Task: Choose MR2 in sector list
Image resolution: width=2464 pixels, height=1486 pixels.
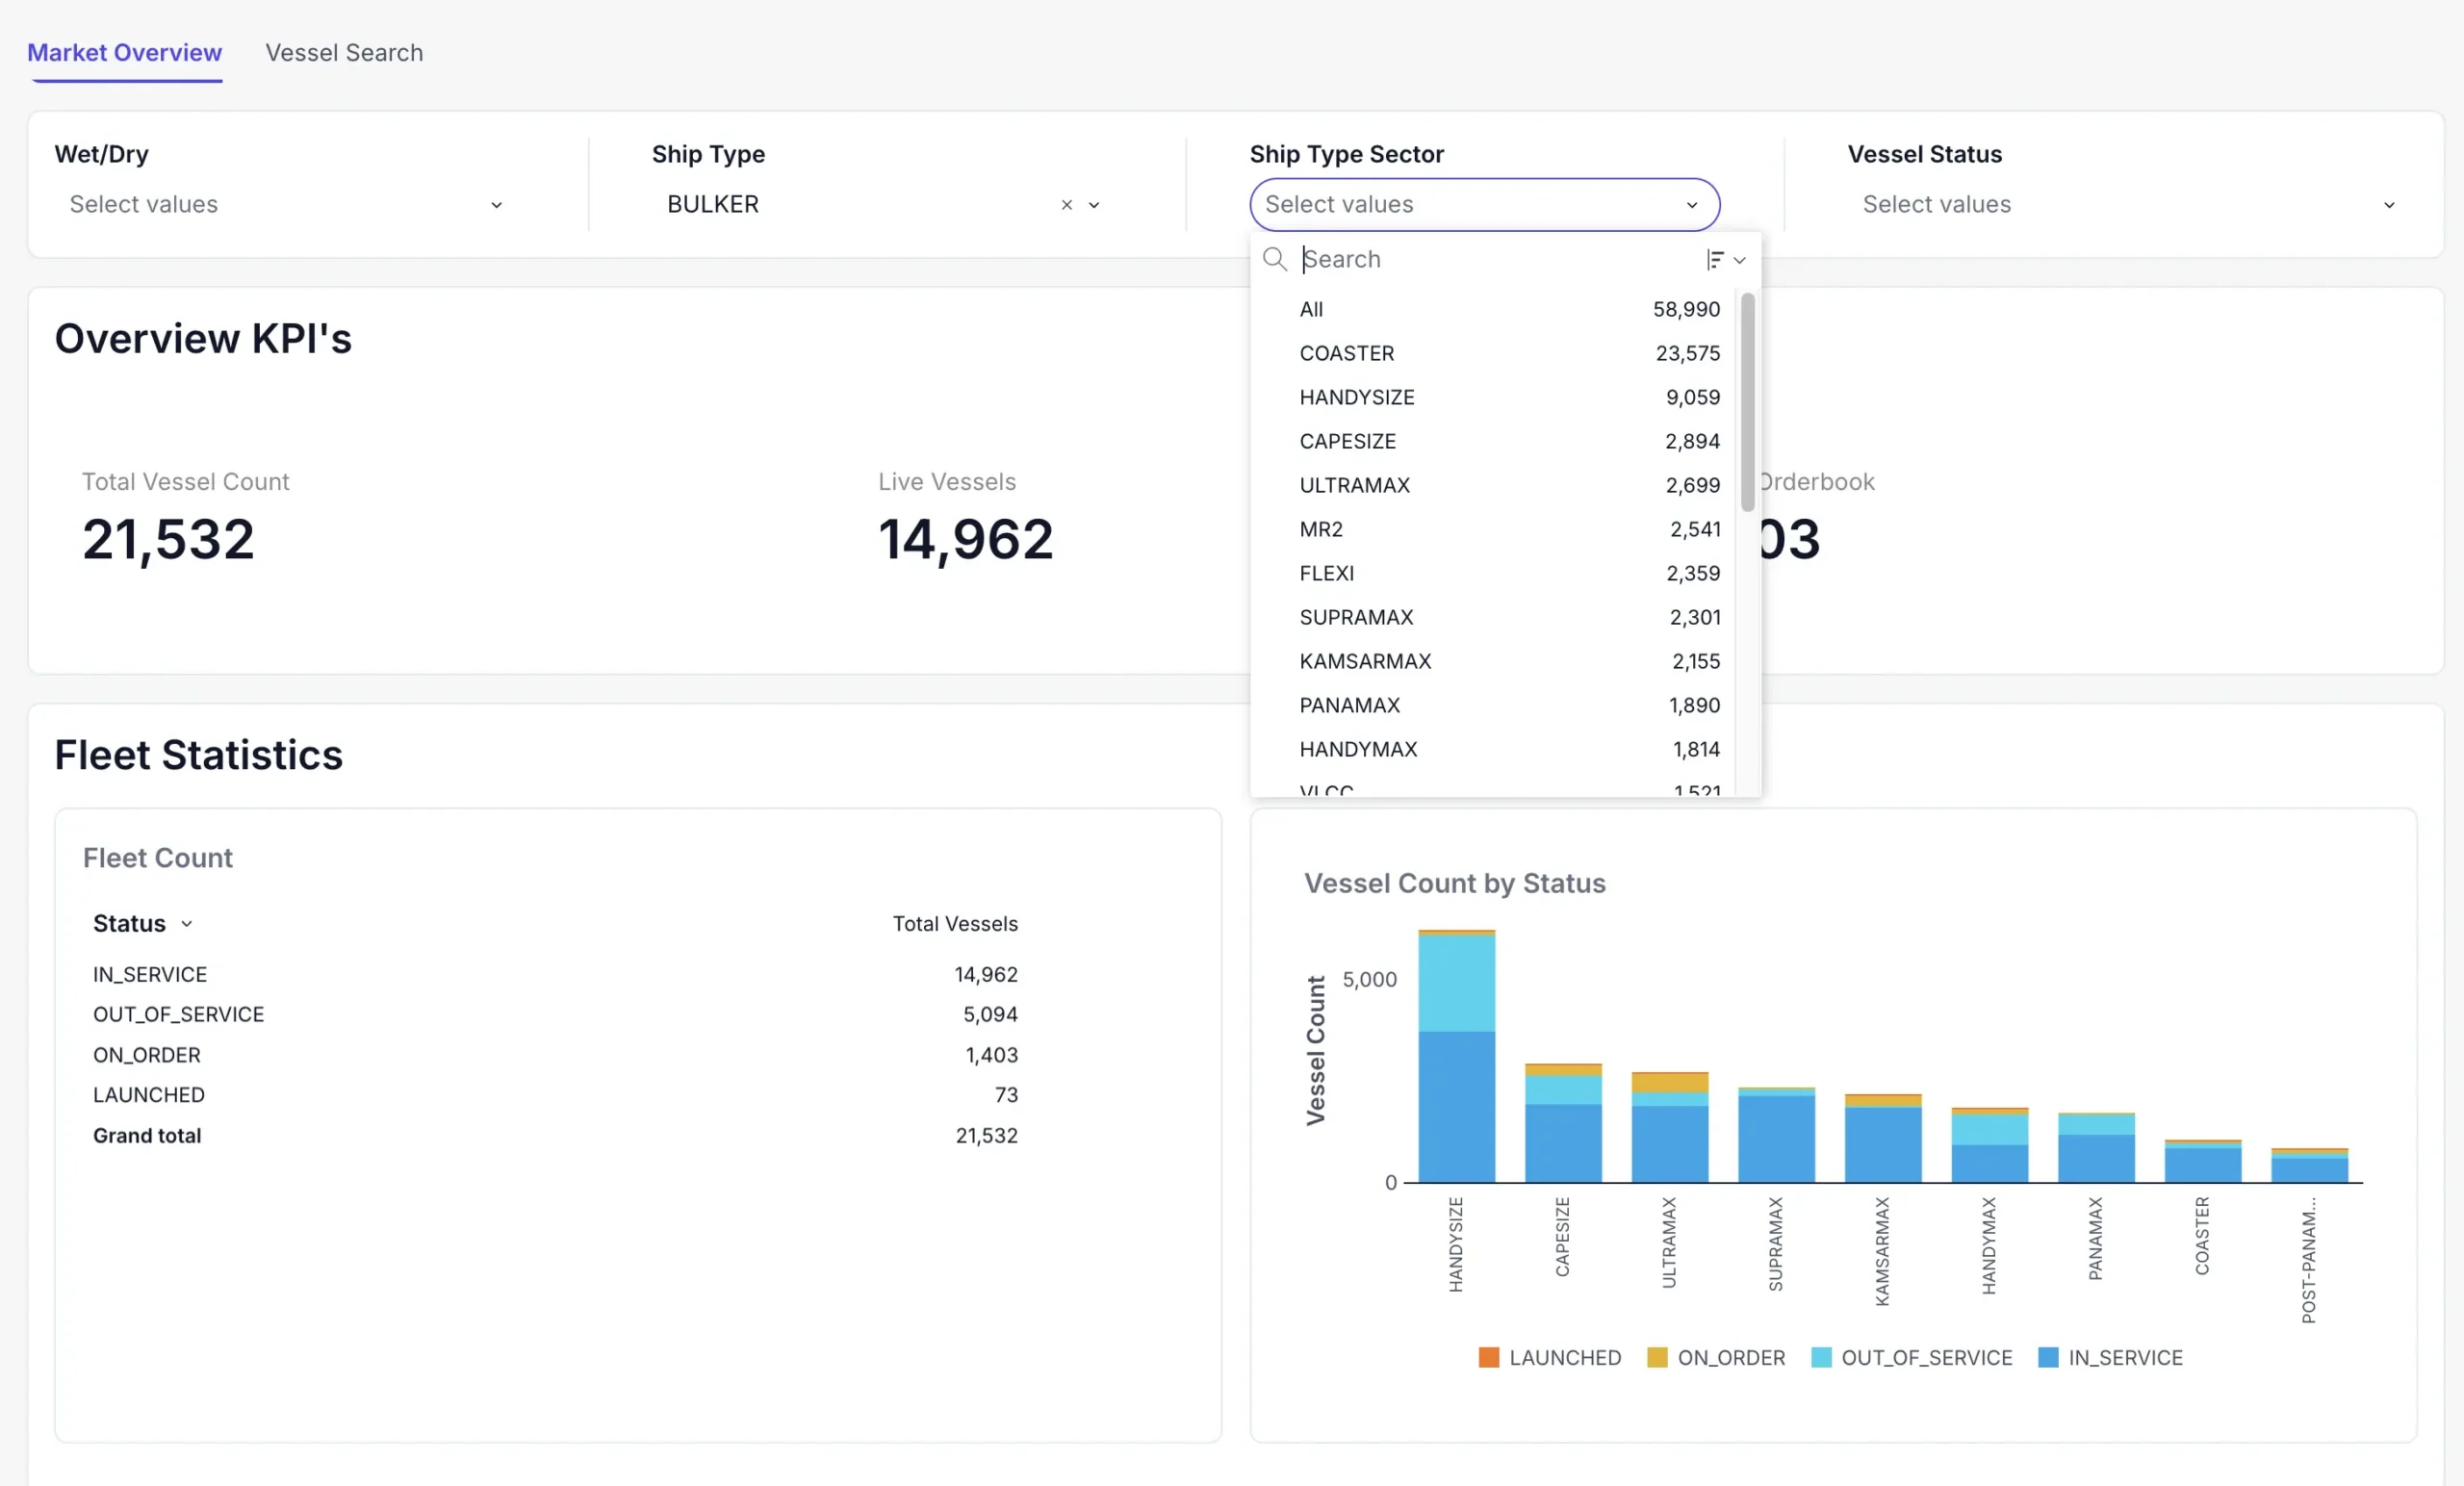Action: (1494, 529)
